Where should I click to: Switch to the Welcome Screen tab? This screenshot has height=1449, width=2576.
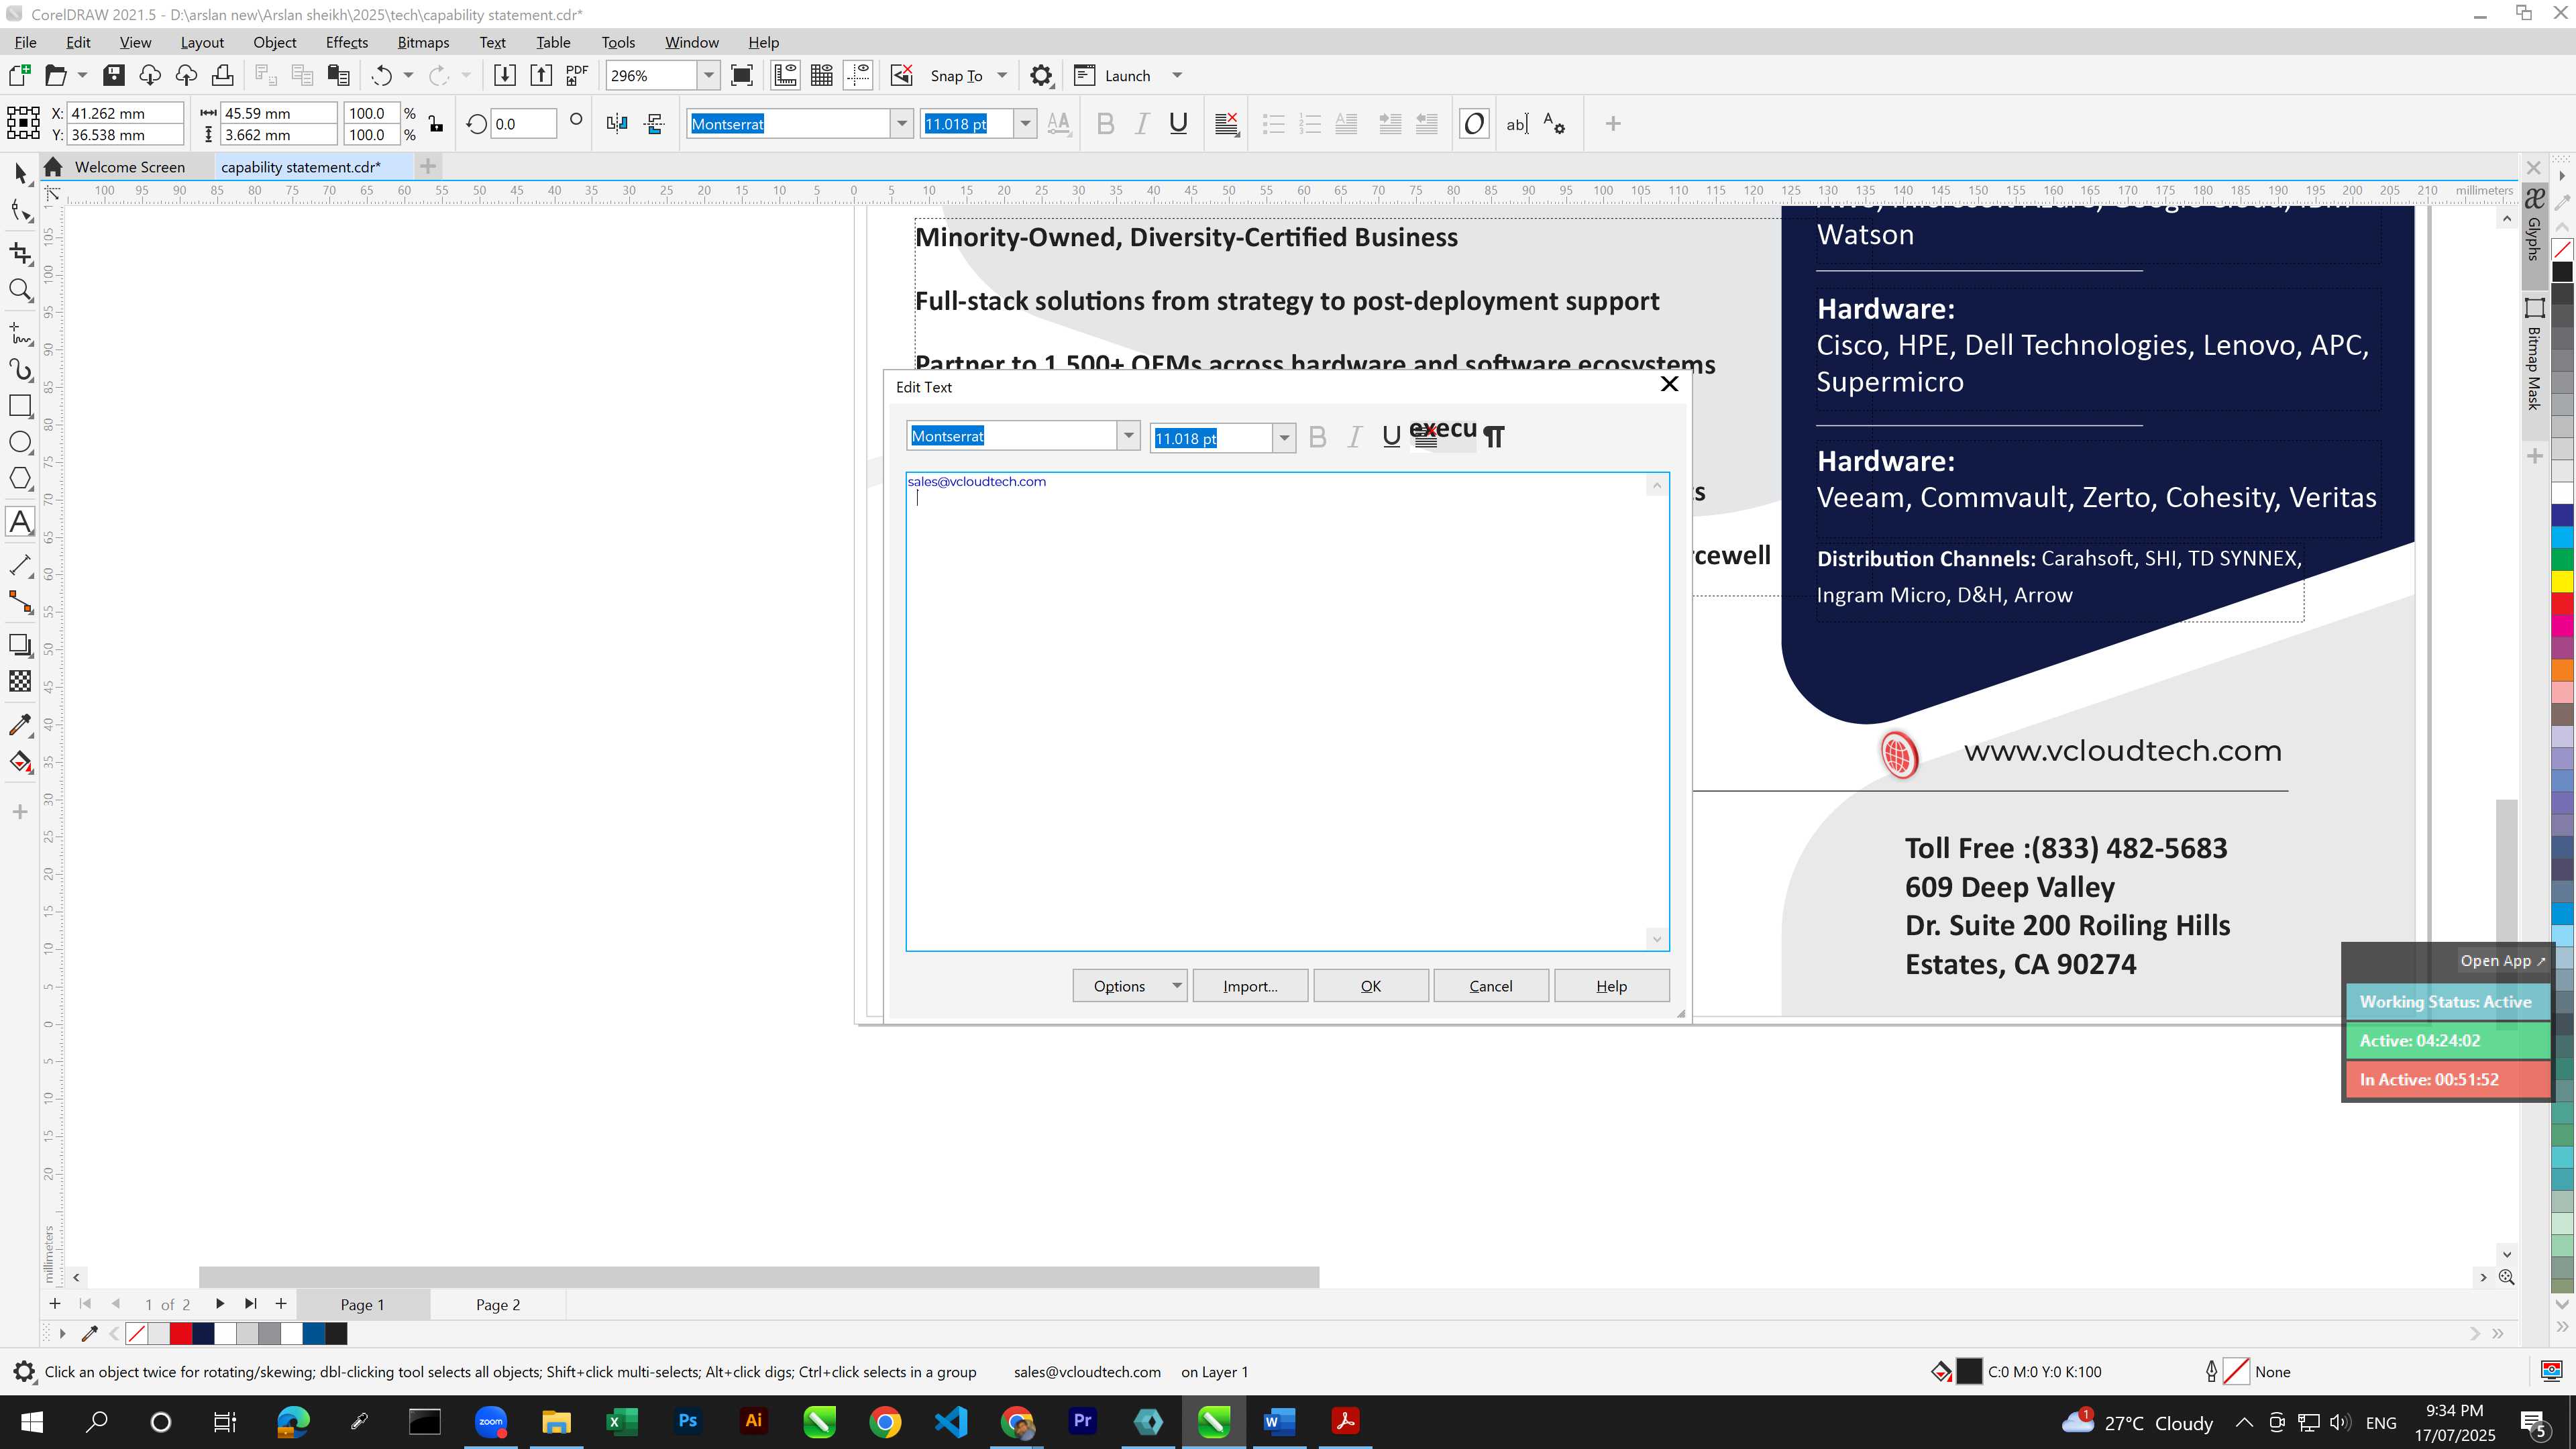point(129,167)
